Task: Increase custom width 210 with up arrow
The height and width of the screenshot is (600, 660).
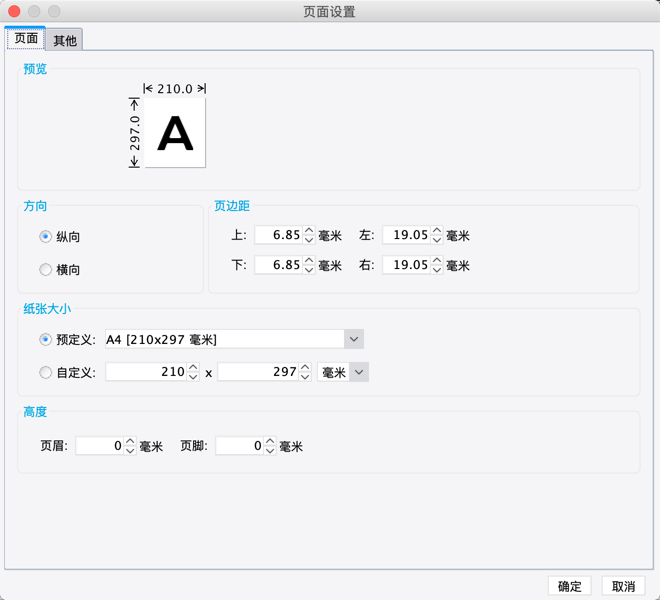Action: 193,368
